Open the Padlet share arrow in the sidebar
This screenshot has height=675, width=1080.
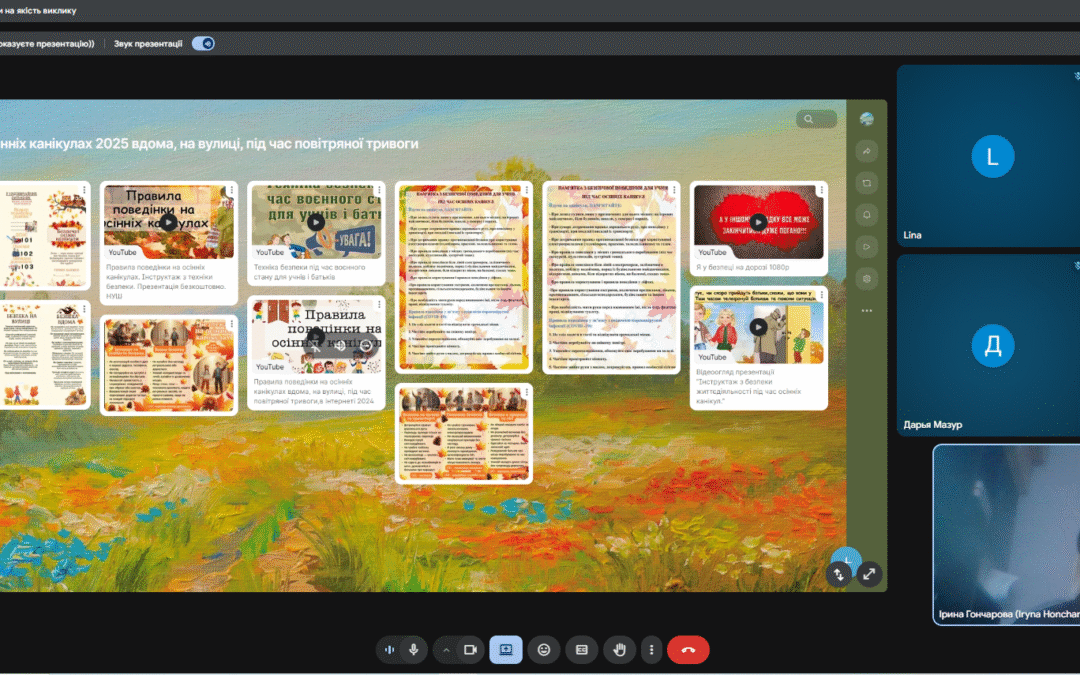[x=866, y=151]
